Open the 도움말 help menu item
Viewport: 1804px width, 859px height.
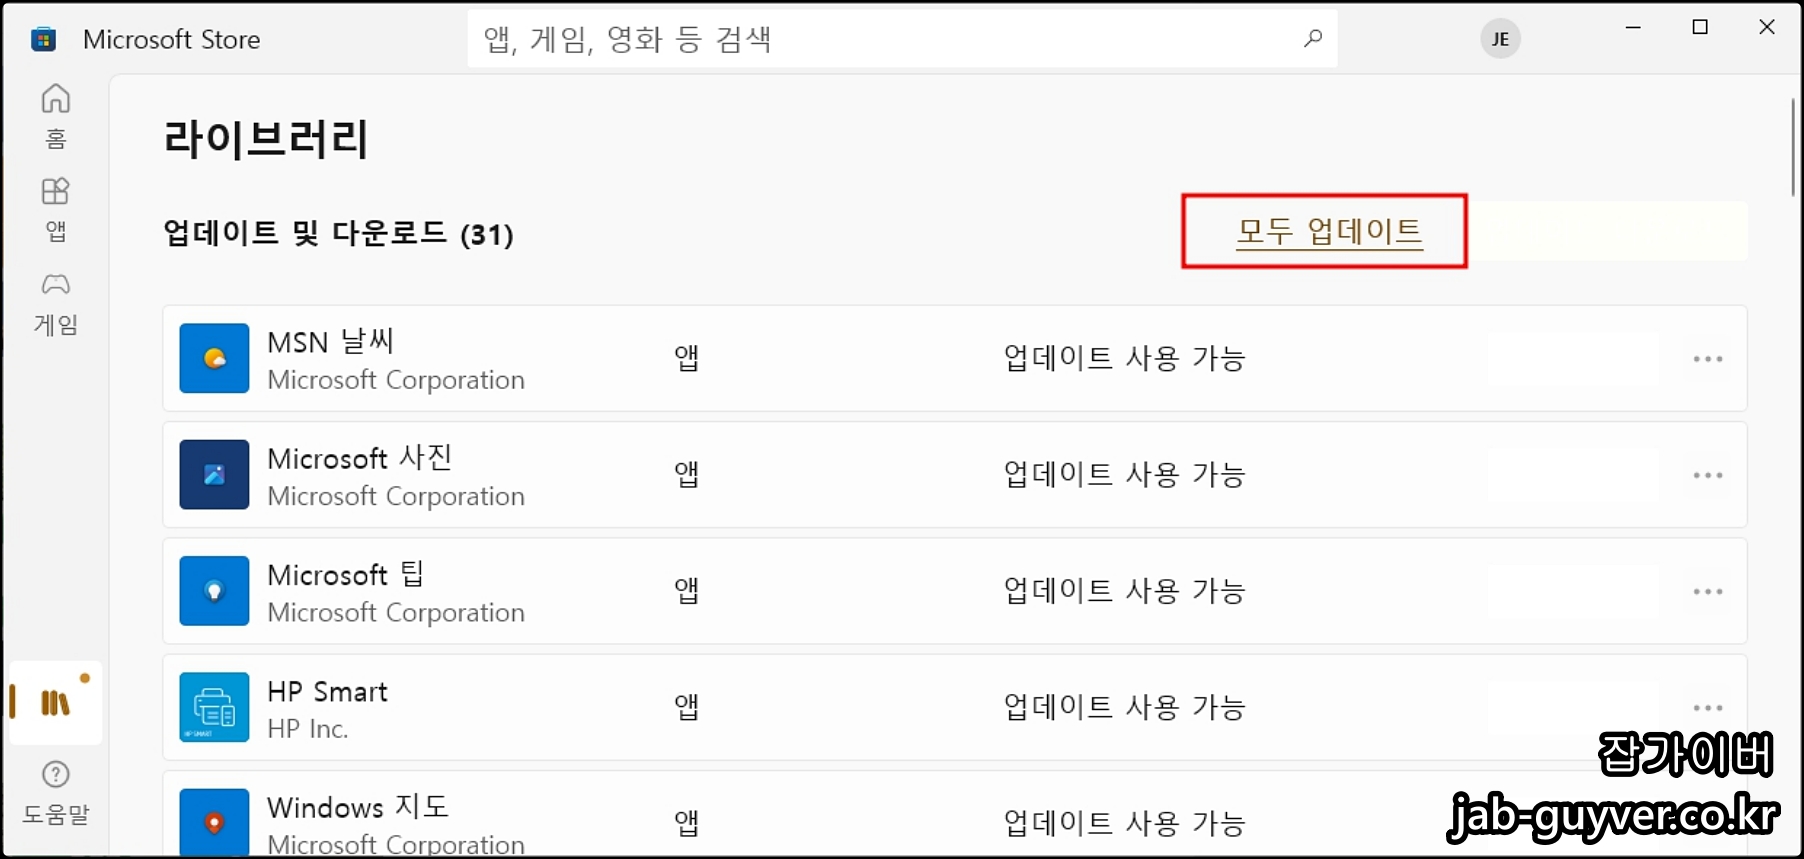pyautogui.click(x=56, y=795)
